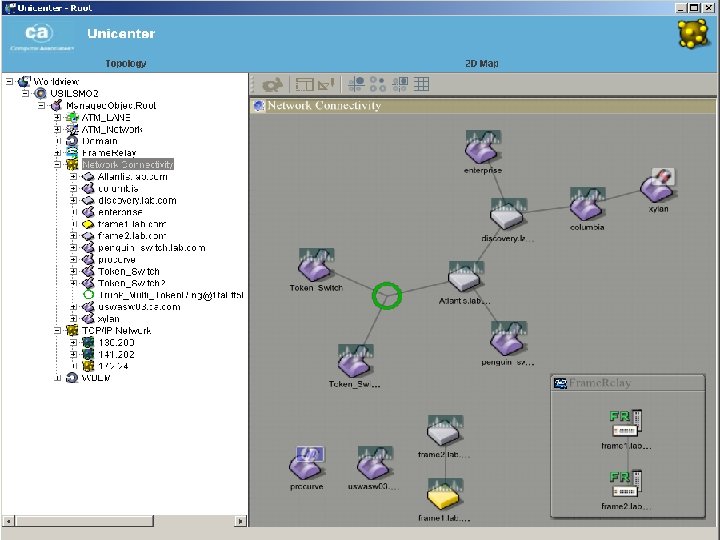Select frame2.lab.com in the tree
Screen dimensions: 720x540
132,236
